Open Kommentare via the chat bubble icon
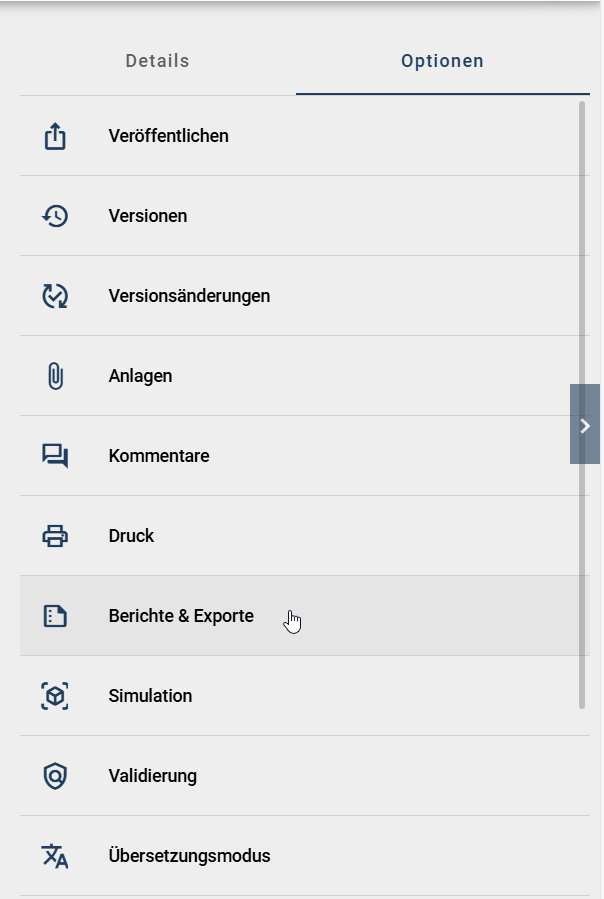 pyautogui.click(x=55, y=456)
